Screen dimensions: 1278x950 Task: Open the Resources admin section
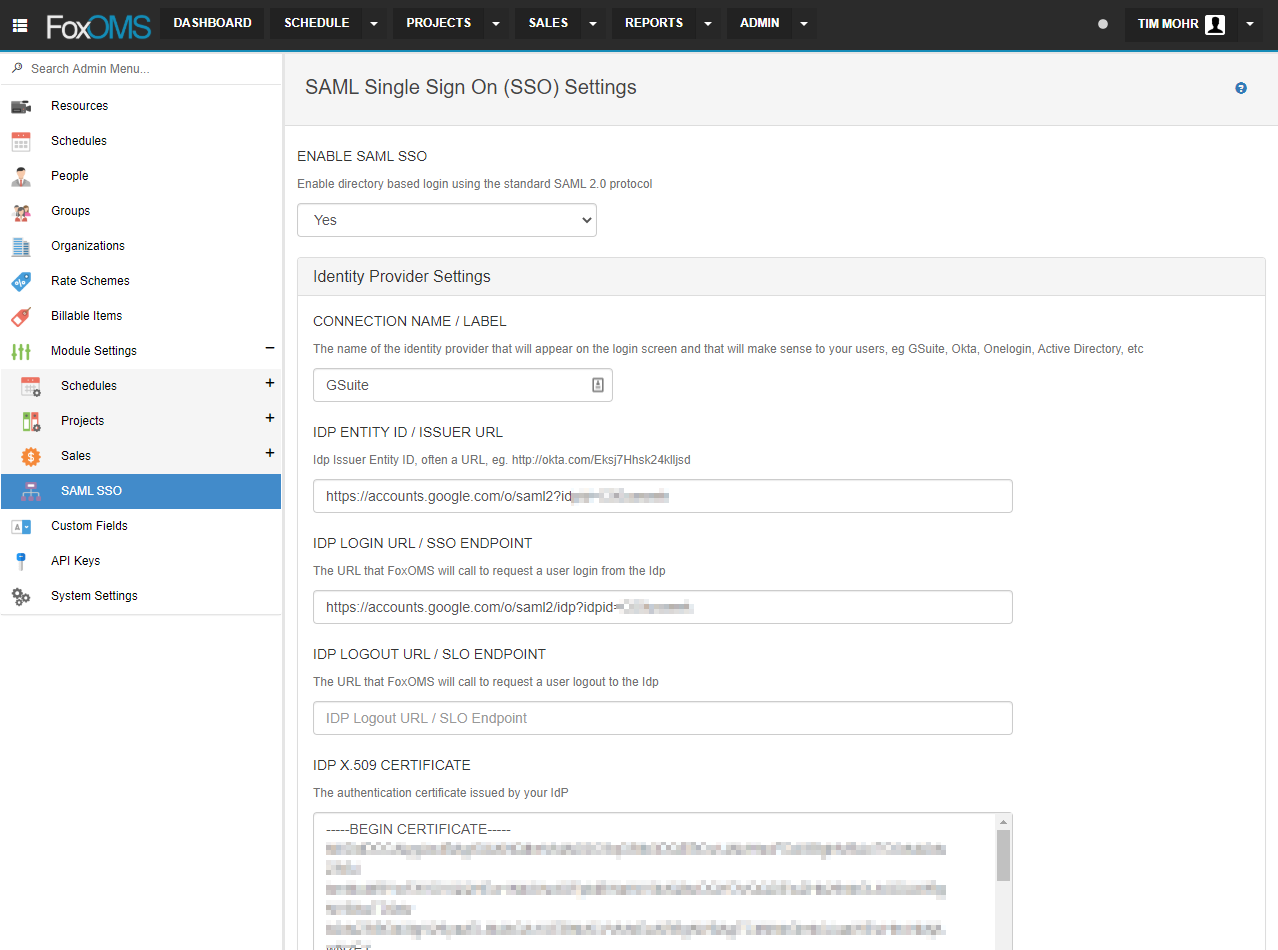click(x=22, y=105)
